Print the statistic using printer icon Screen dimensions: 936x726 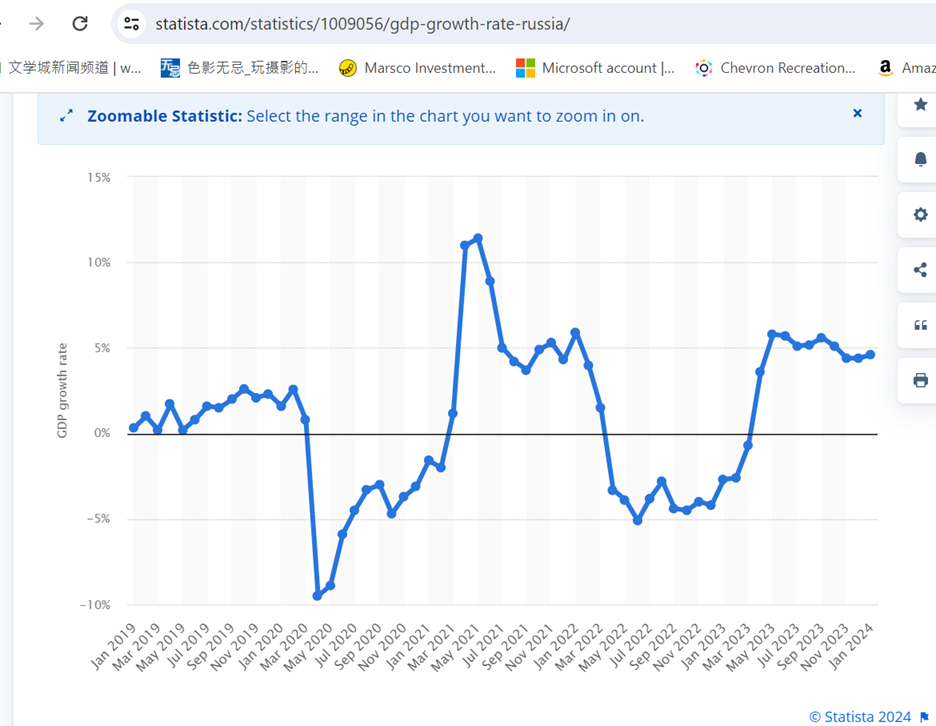[920, 380]
